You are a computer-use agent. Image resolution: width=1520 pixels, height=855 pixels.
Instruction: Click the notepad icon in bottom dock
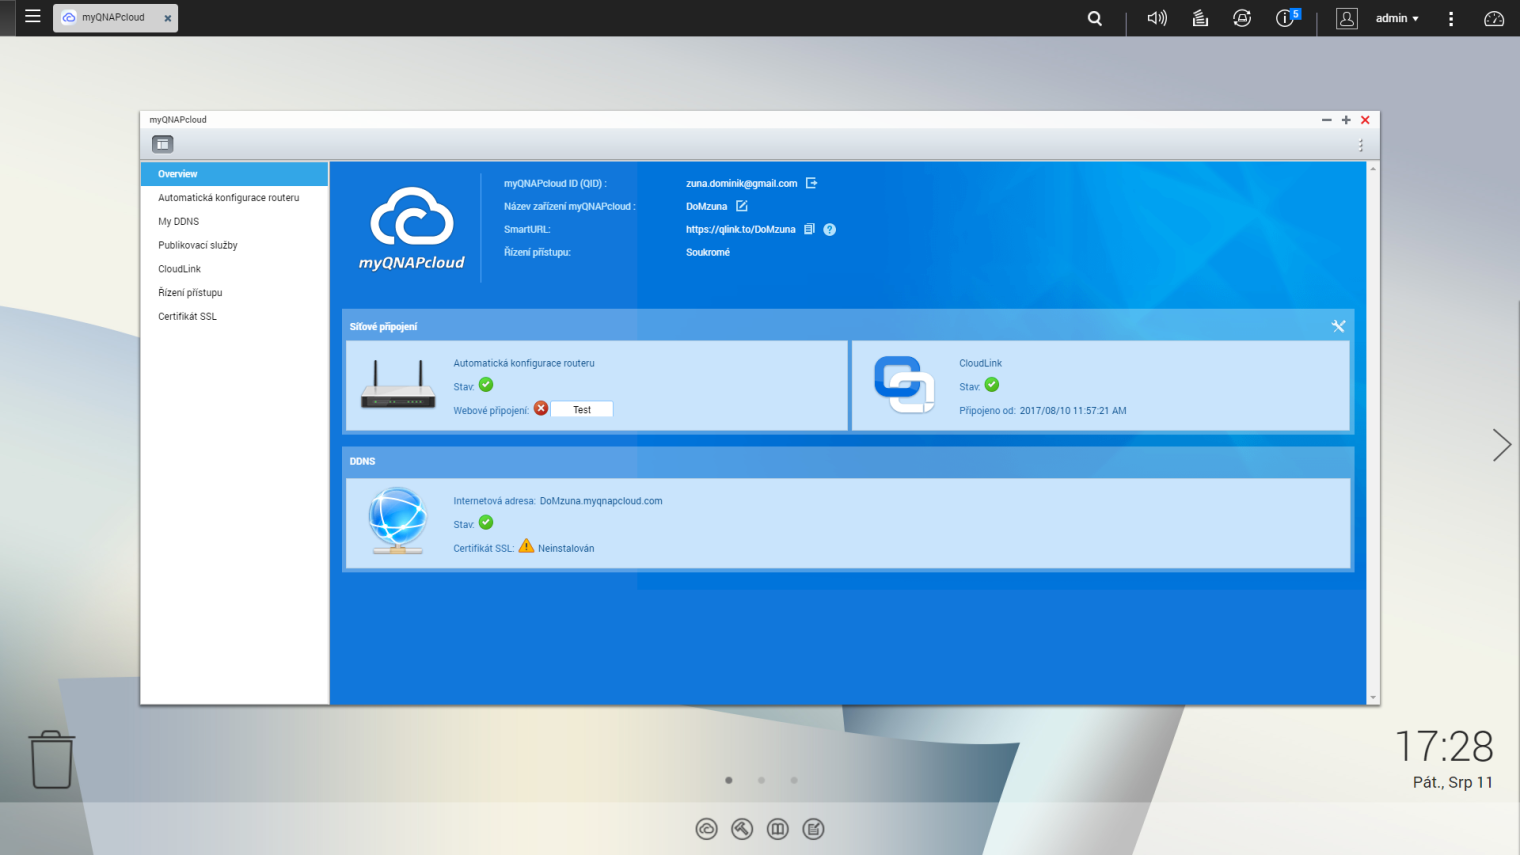click(x=814, y=829)
